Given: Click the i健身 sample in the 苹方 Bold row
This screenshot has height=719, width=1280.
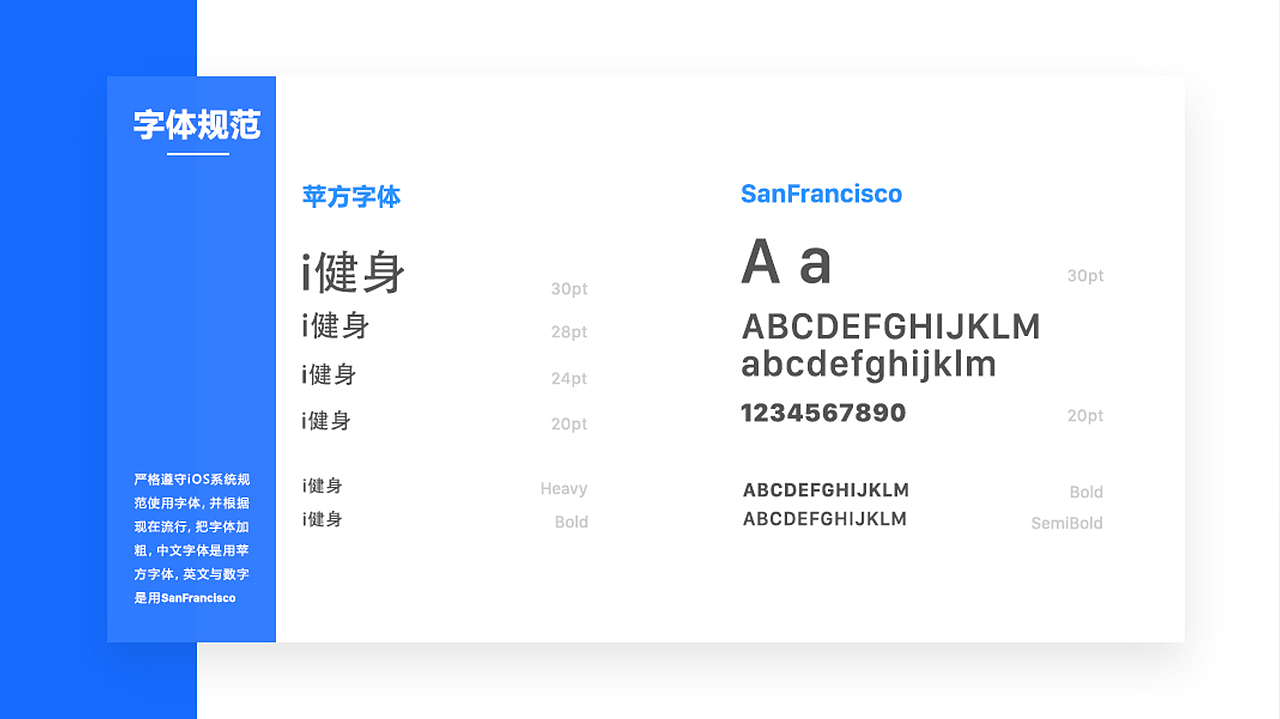Looking at the screenshot, I should click(x=322, y=519).
